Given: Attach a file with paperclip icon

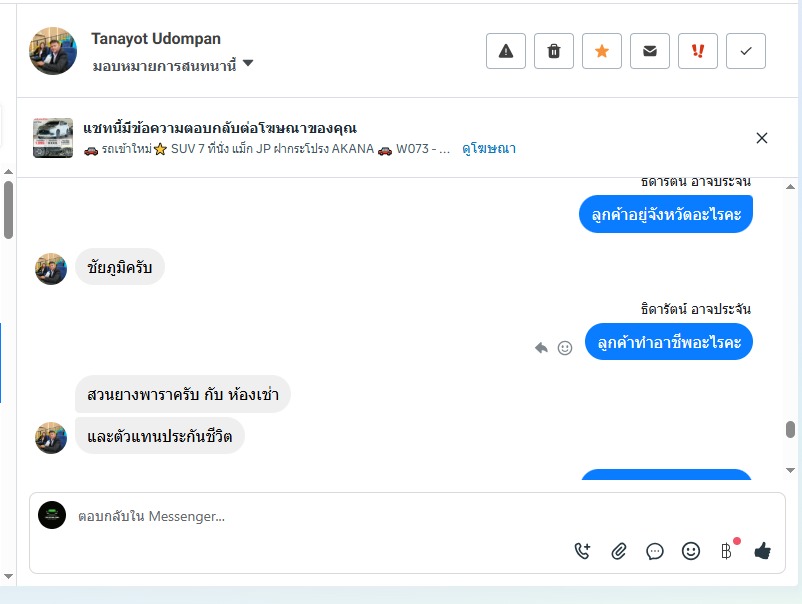Looking at the screenshot, I should click(618, 551).
